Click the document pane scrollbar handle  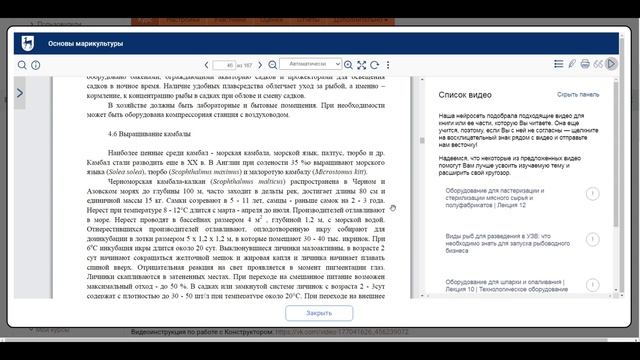pos(422,140)
